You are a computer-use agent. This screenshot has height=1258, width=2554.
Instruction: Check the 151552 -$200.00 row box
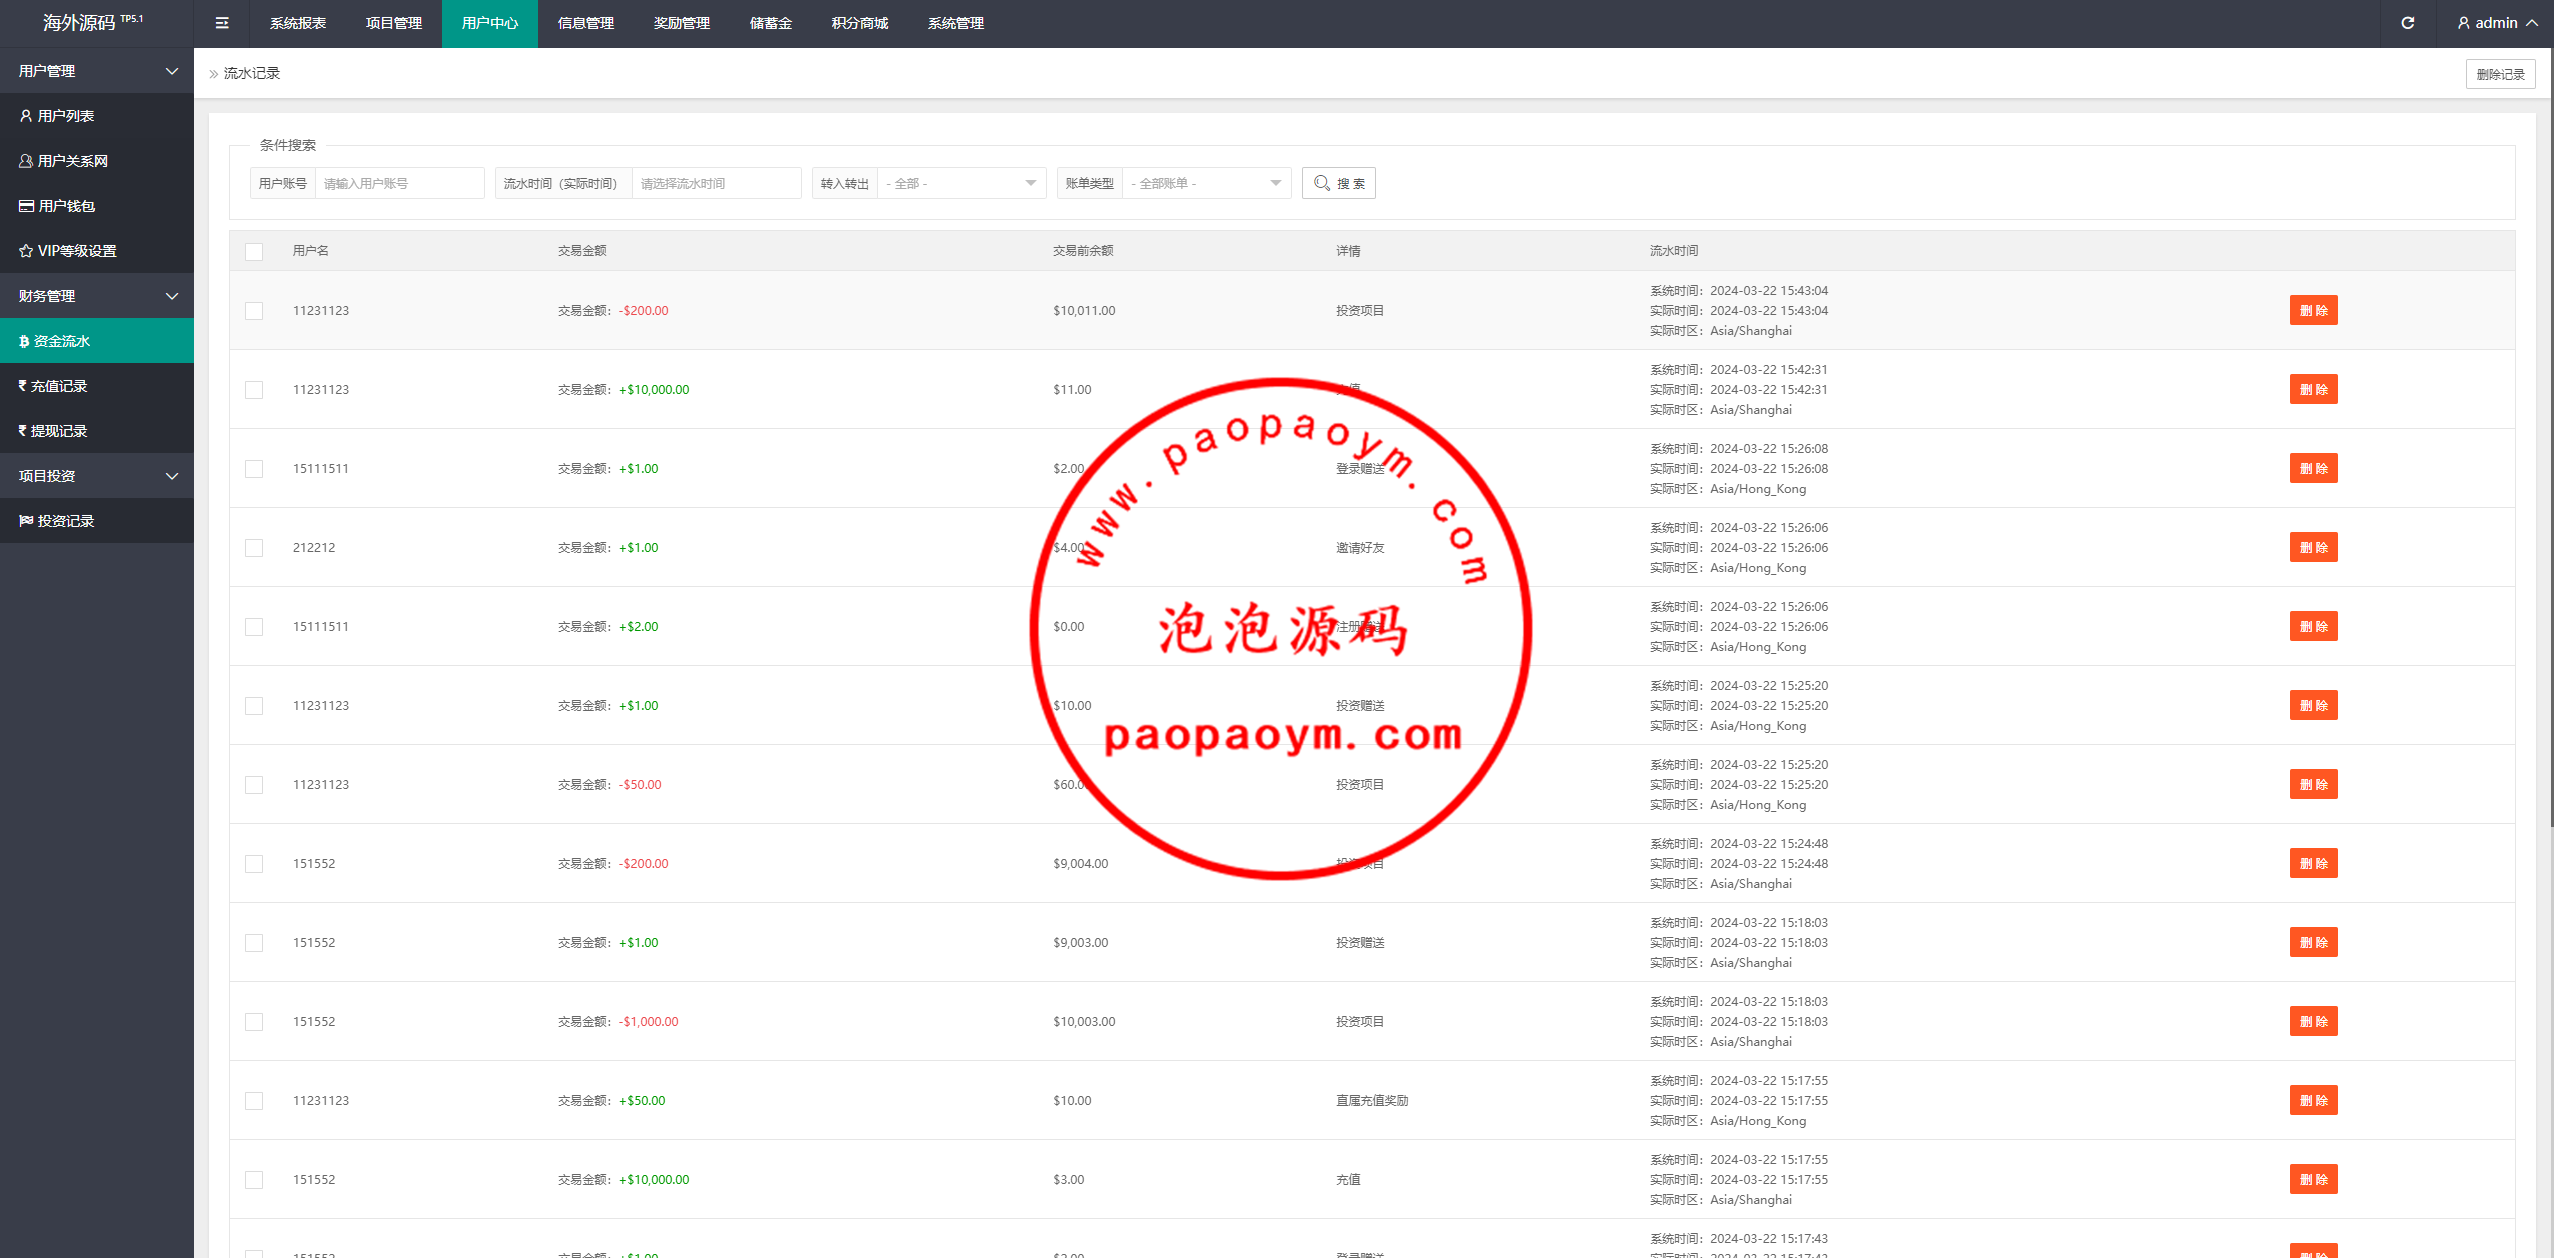pyautogui.click(x=254, y=864)
